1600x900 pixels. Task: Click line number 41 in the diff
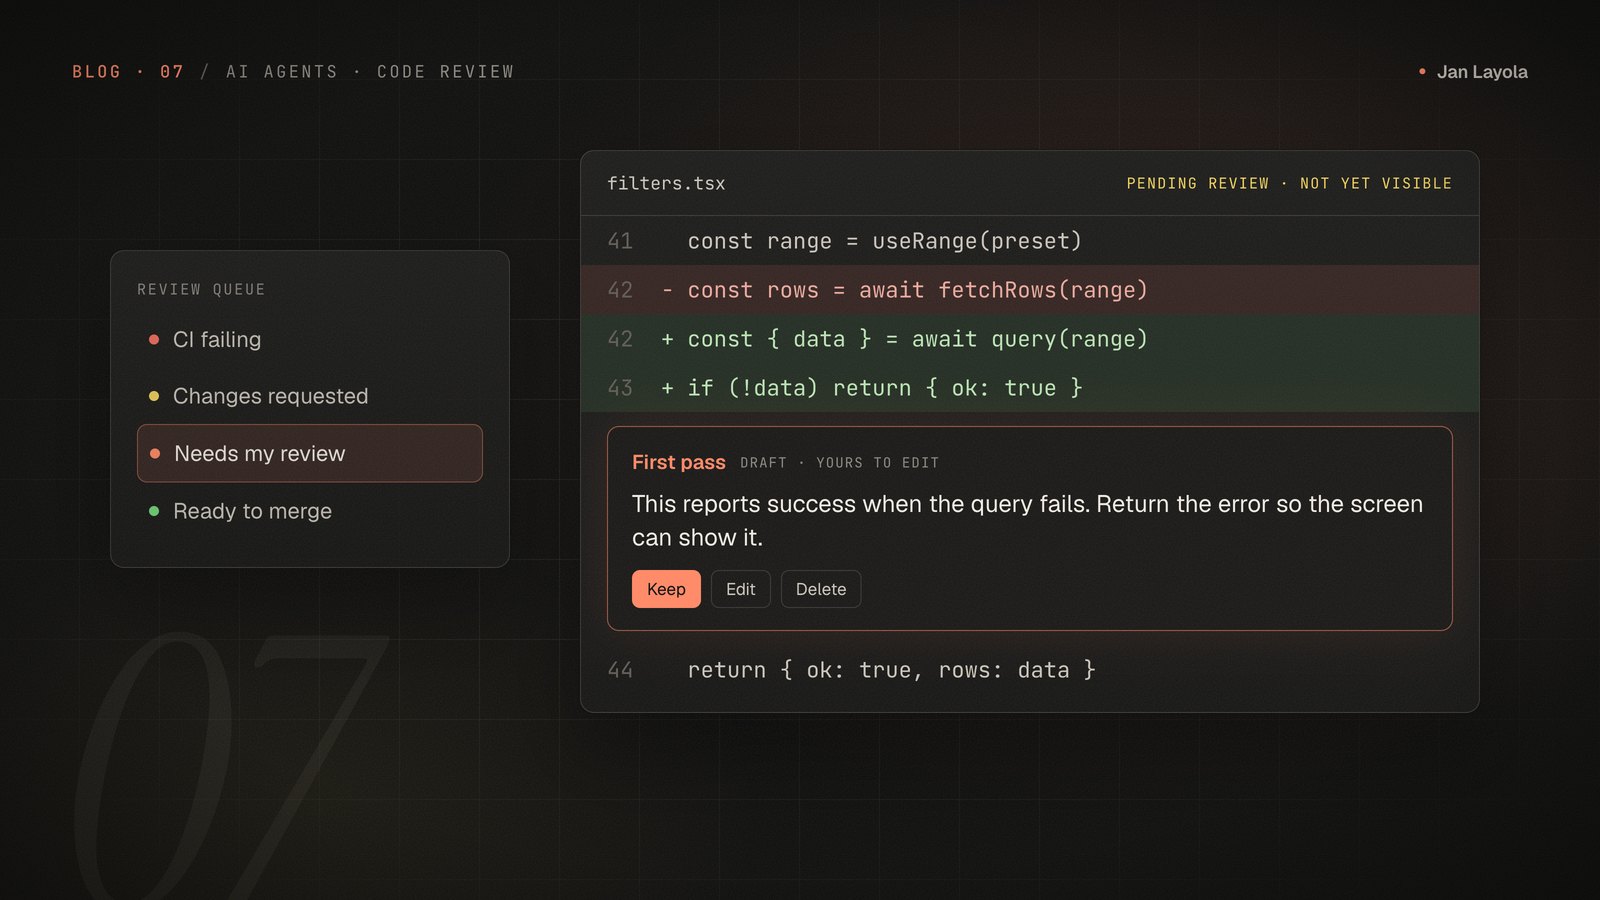pyautogui.click(x=620, y=241)
